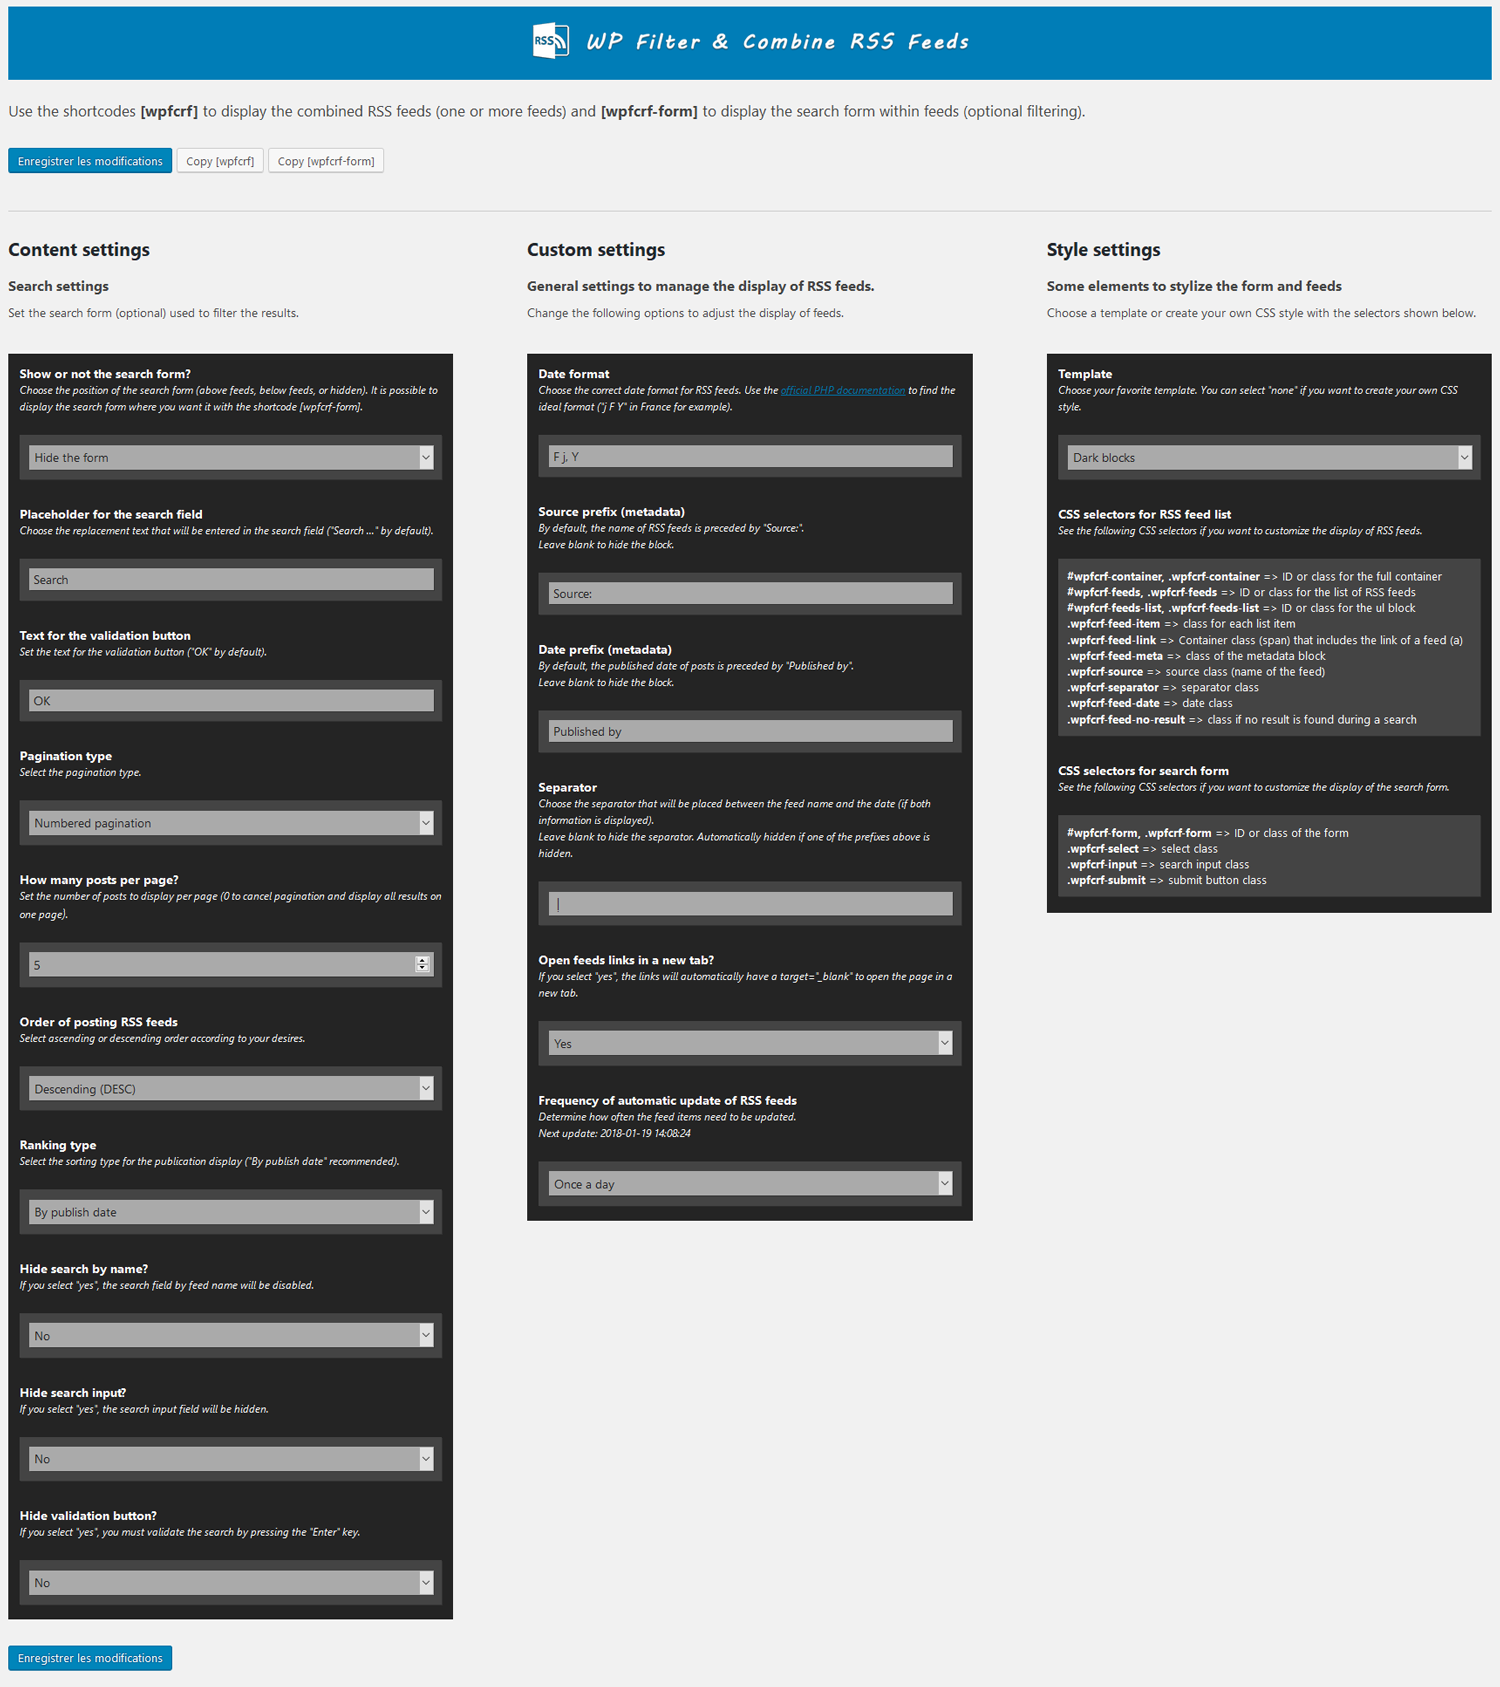1500x1687 pixels.
Task: Open the 'Hide the form' dropdown
Action: click(231, 457)
